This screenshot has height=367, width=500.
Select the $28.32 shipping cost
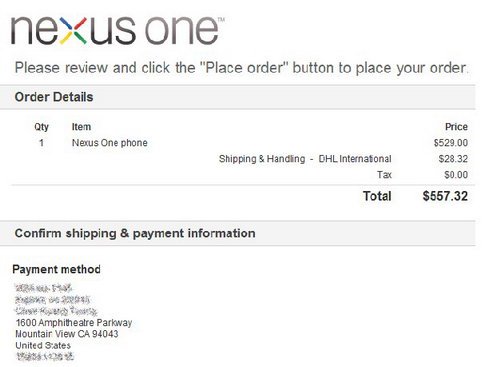pyautogui.click(x=453, y=159)
